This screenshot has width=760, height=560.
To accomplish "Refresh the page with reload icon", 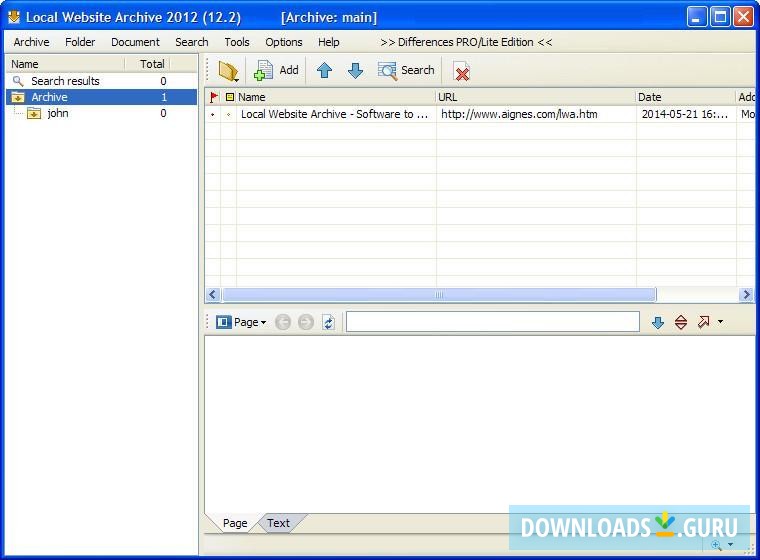I will click(329, 322).
